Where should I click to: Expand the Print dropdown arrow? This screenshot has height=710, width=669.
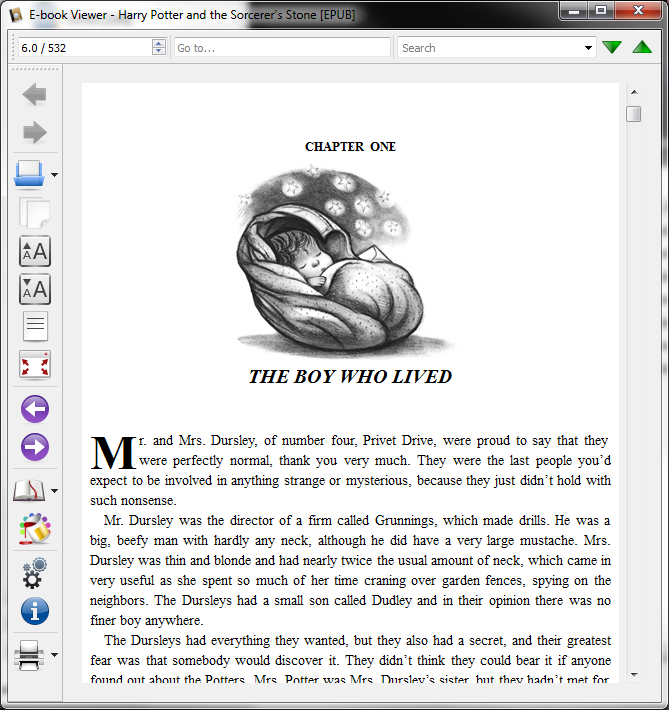tap(54, 655)
